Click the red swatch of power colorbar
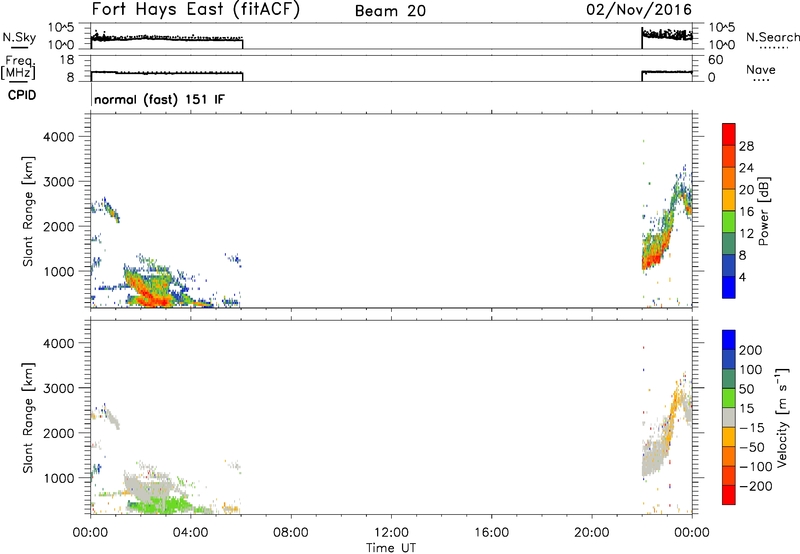This screenshot has width=800, height=554. click(729, 134)
